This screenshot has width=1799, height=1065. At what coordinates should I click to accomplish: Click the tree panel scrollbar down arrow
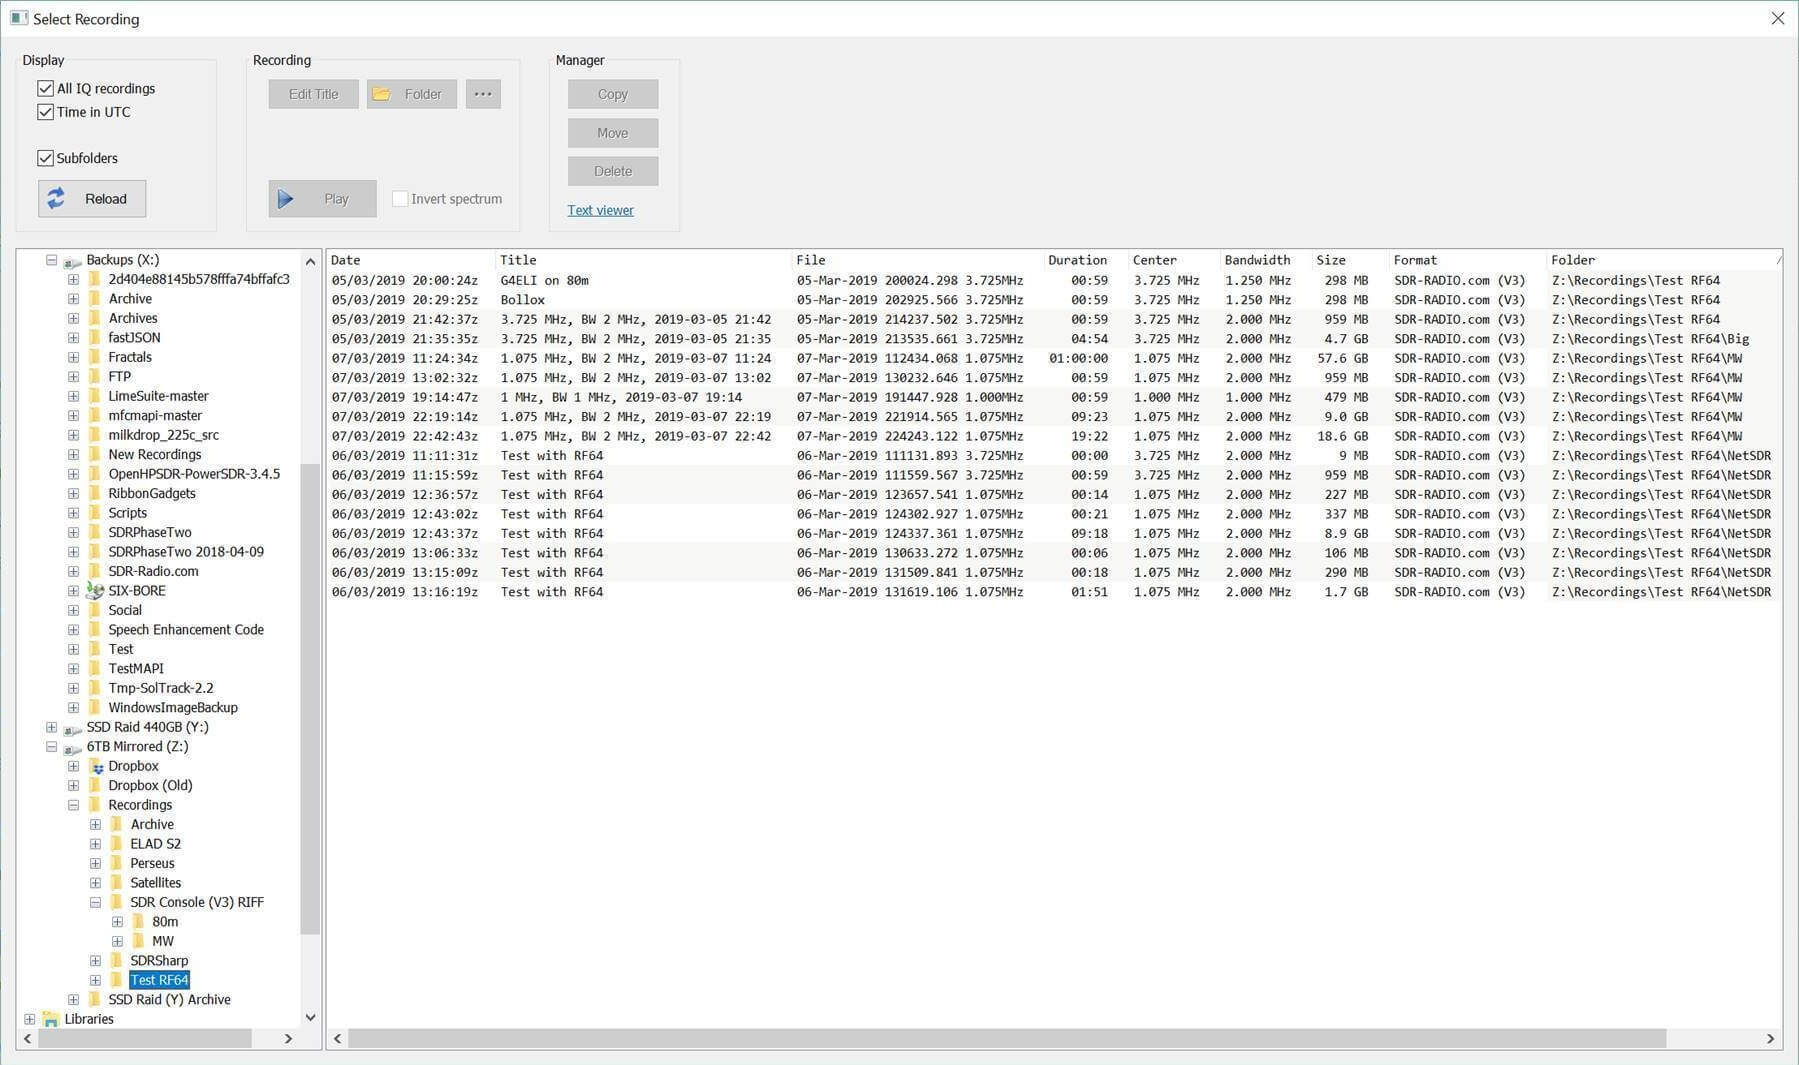tap(310, 1017)
